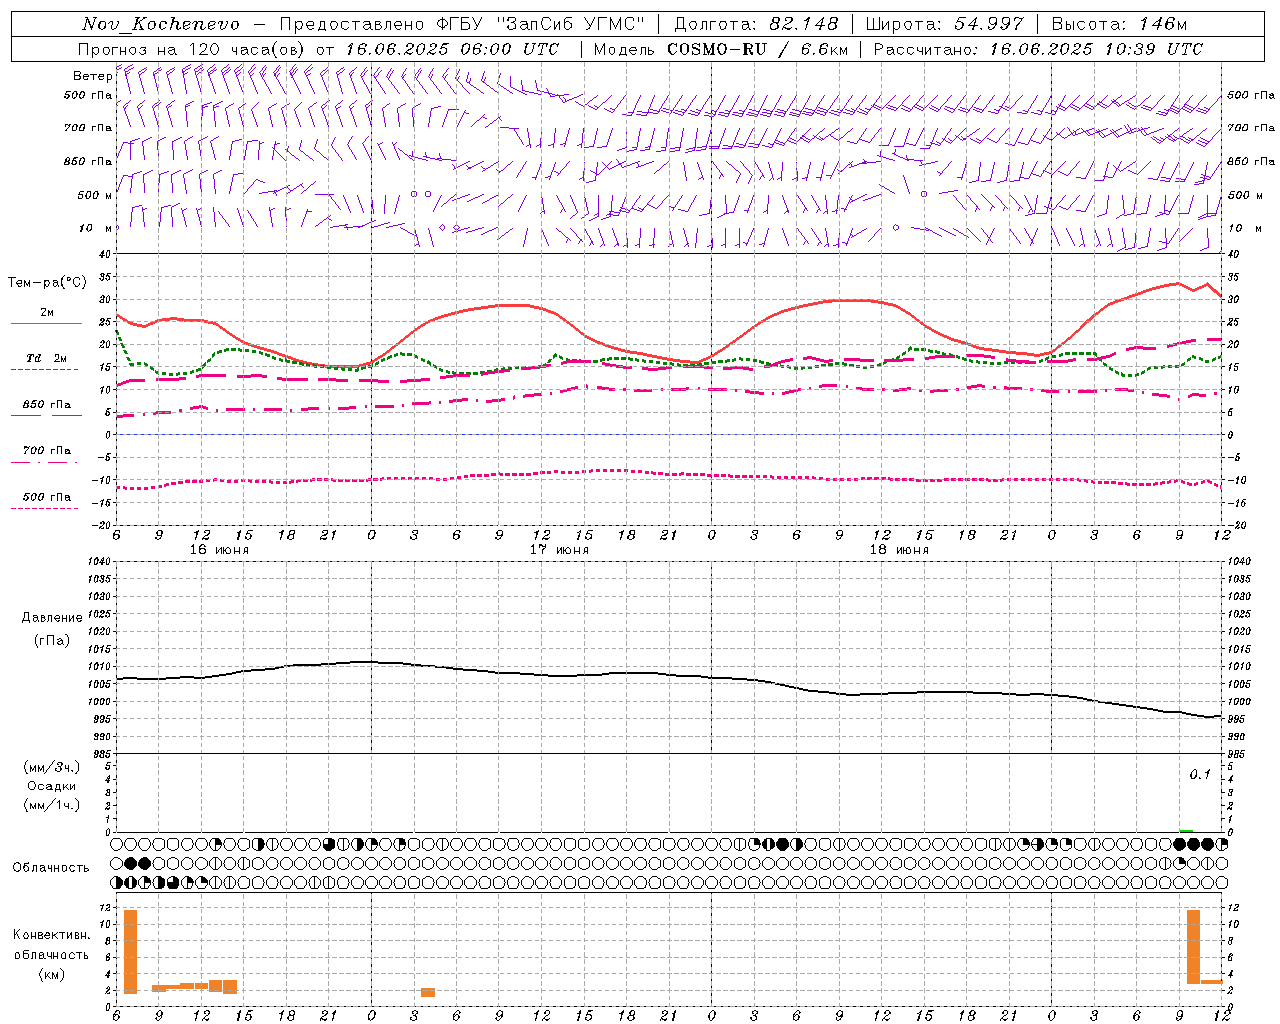This screenshot has height=1024, width=1280.
Task: Select calculation time 16.06.2025 10:39 UTC
Action: click(x=1096, y=49)
